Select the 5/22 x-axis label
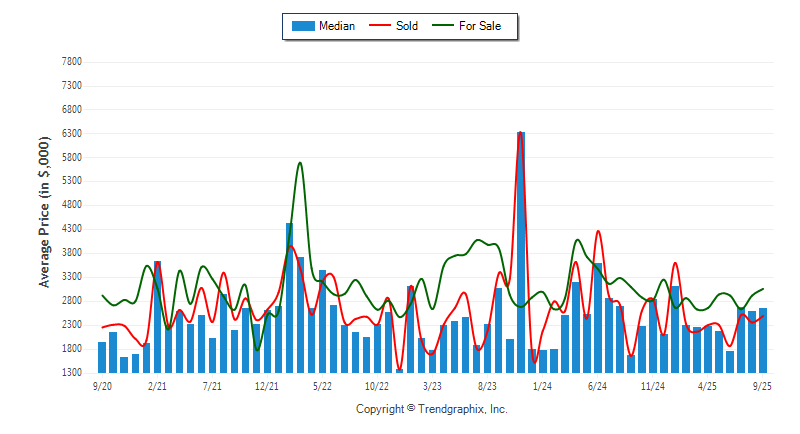 (x=322, y=385)
